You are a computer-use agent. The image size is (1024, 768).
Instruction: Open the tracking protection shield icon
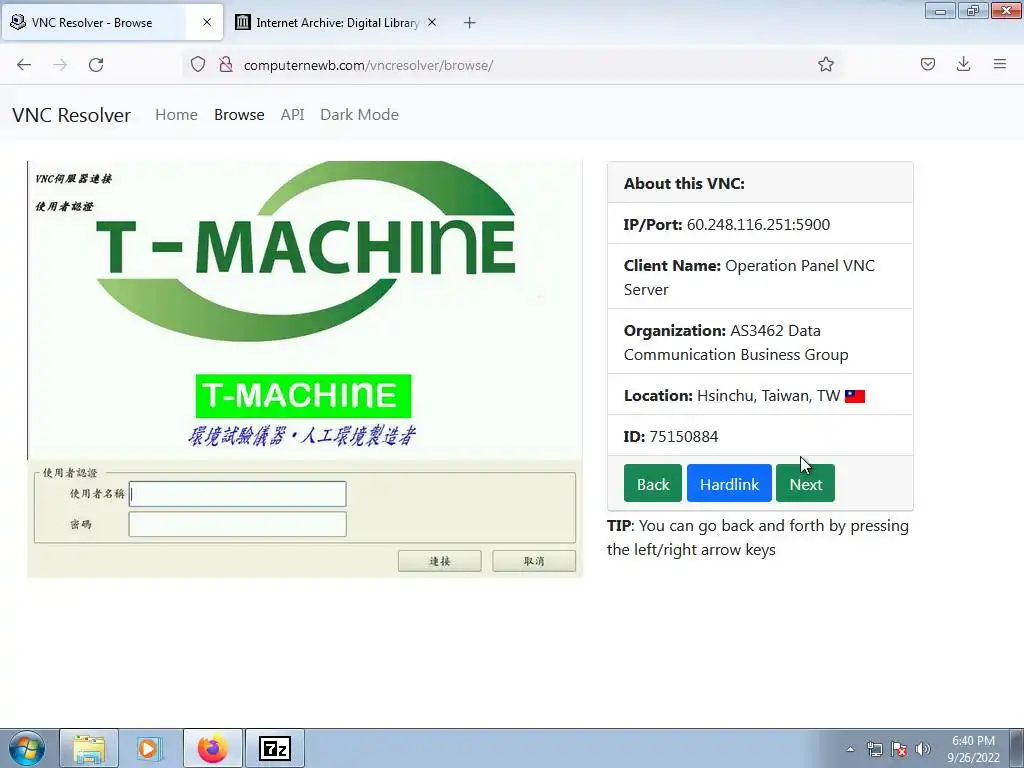click(198, 64)
